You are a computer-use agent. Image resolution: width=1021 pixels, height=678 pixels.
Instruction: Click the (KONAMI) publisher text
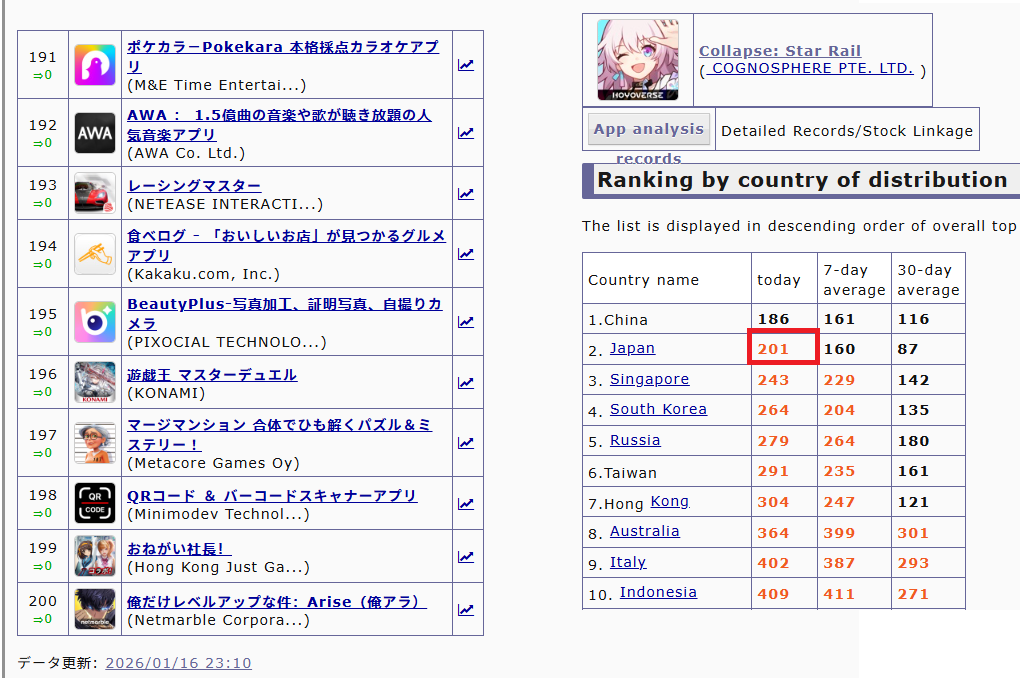coord(166,393)
